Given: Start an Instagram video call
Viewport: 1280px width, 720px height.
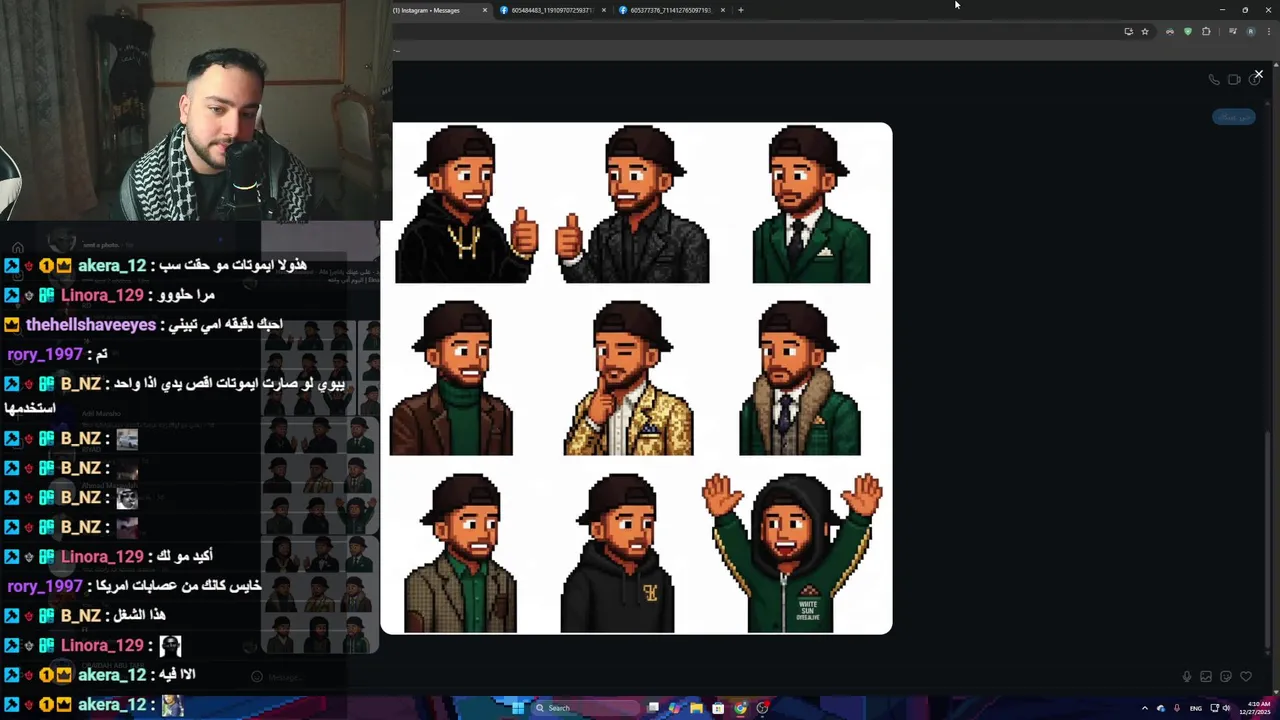Looking at the screenshot, I should 1234,80.
